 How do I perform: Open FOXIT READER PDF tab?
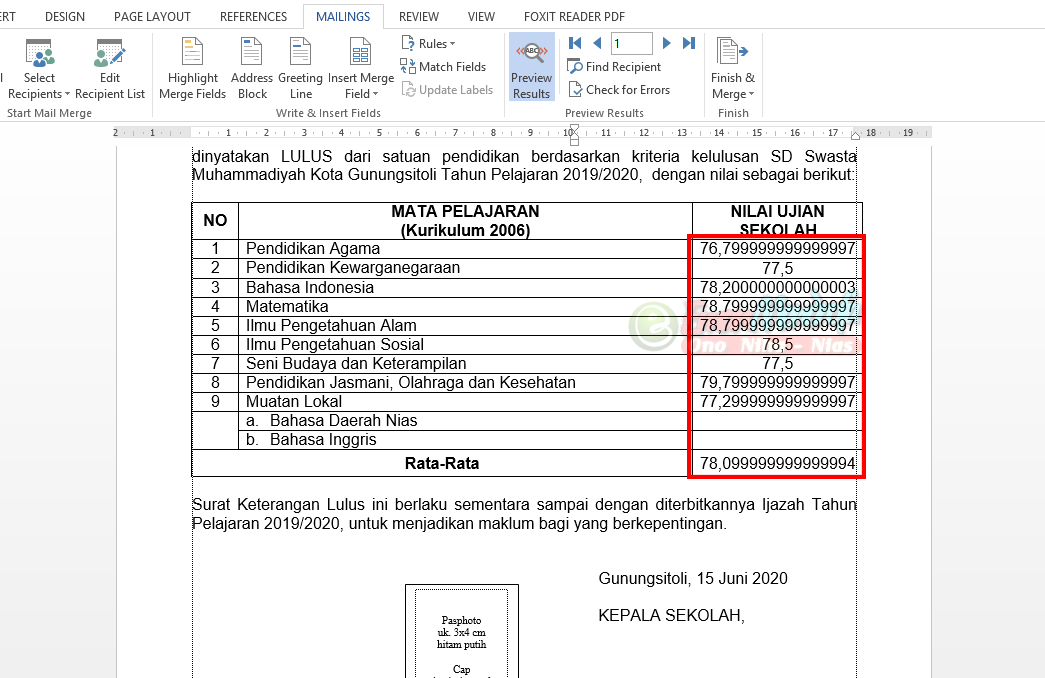click(x=574, y=17)
